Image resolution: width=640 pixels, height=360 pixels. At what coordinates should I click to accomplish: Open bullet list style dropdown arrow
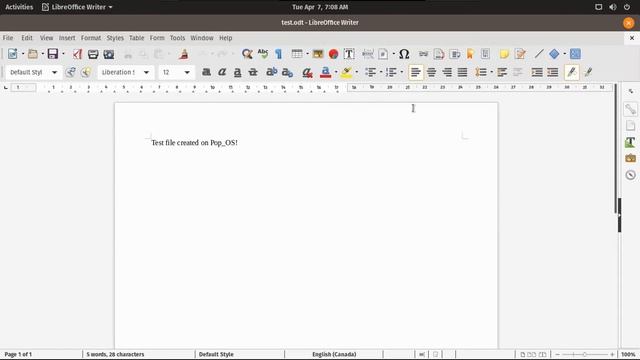pos(381,72)
